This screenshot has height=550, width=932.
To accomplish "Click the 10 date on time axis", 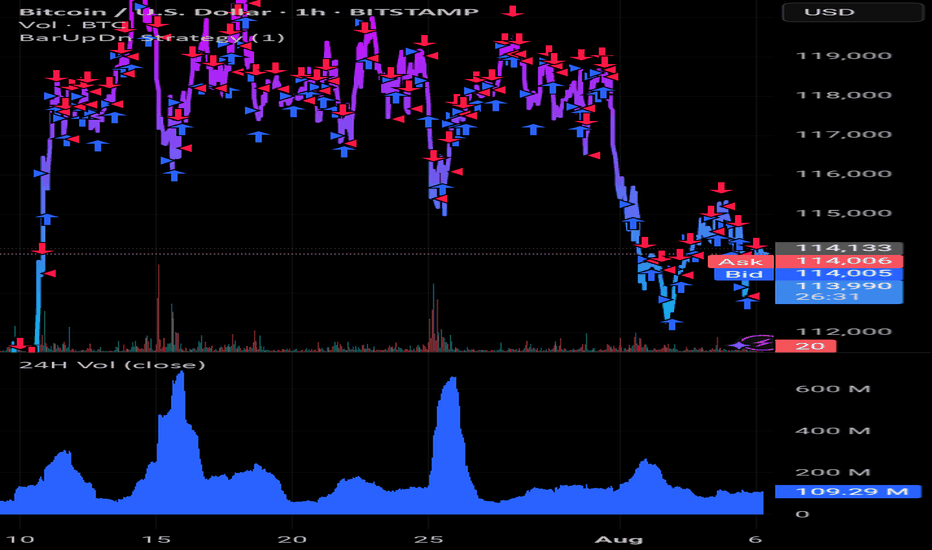I will tap(20, 539).
